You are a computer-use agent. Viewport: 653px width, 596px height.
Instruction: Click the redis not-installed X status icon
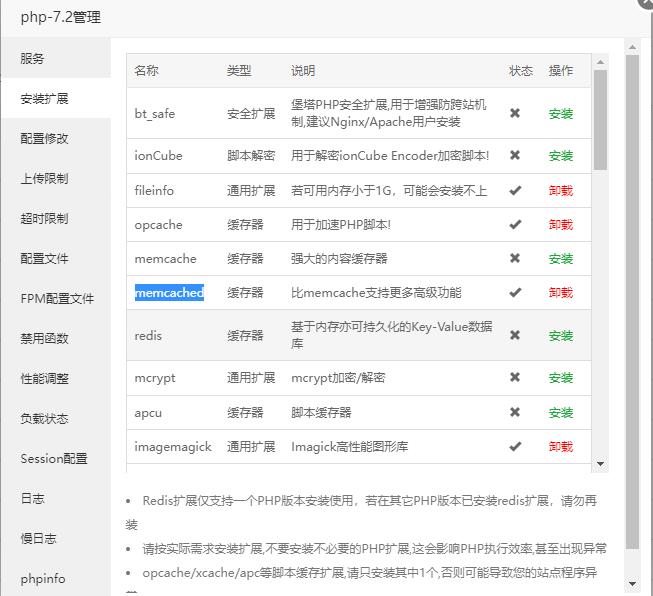[x=515, y=335]
